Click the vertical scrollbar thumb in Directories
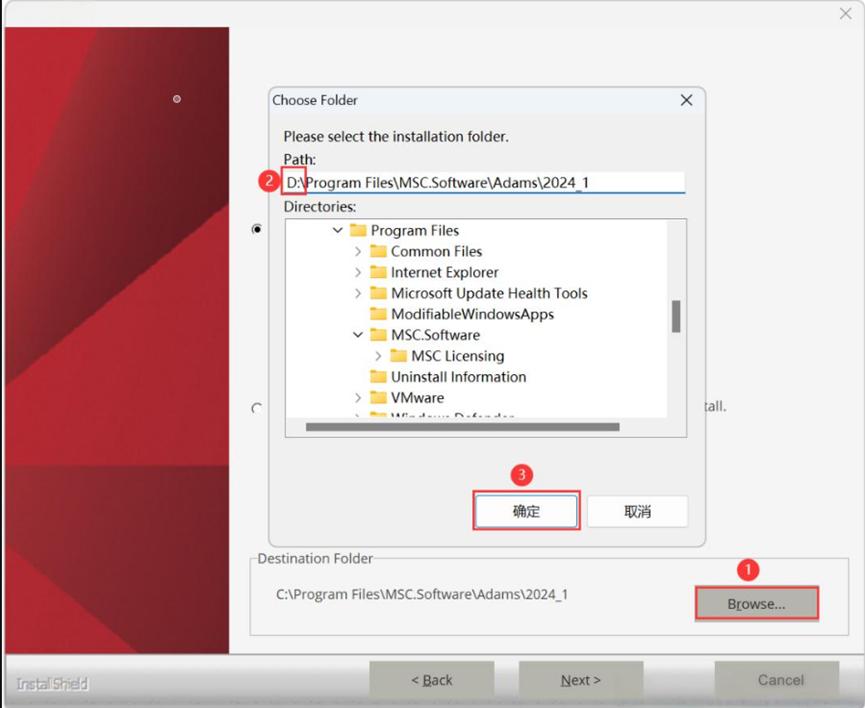 point(676,317)
